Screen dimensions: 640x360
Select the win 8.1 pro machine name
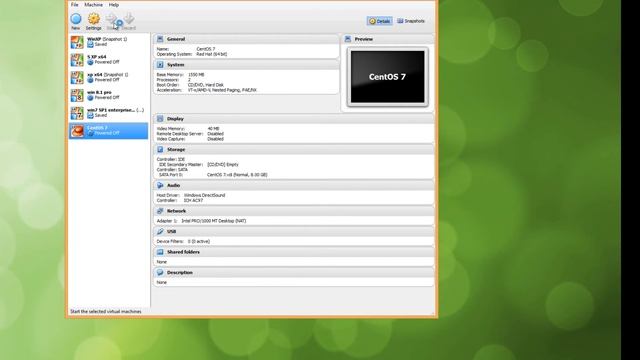99,93
